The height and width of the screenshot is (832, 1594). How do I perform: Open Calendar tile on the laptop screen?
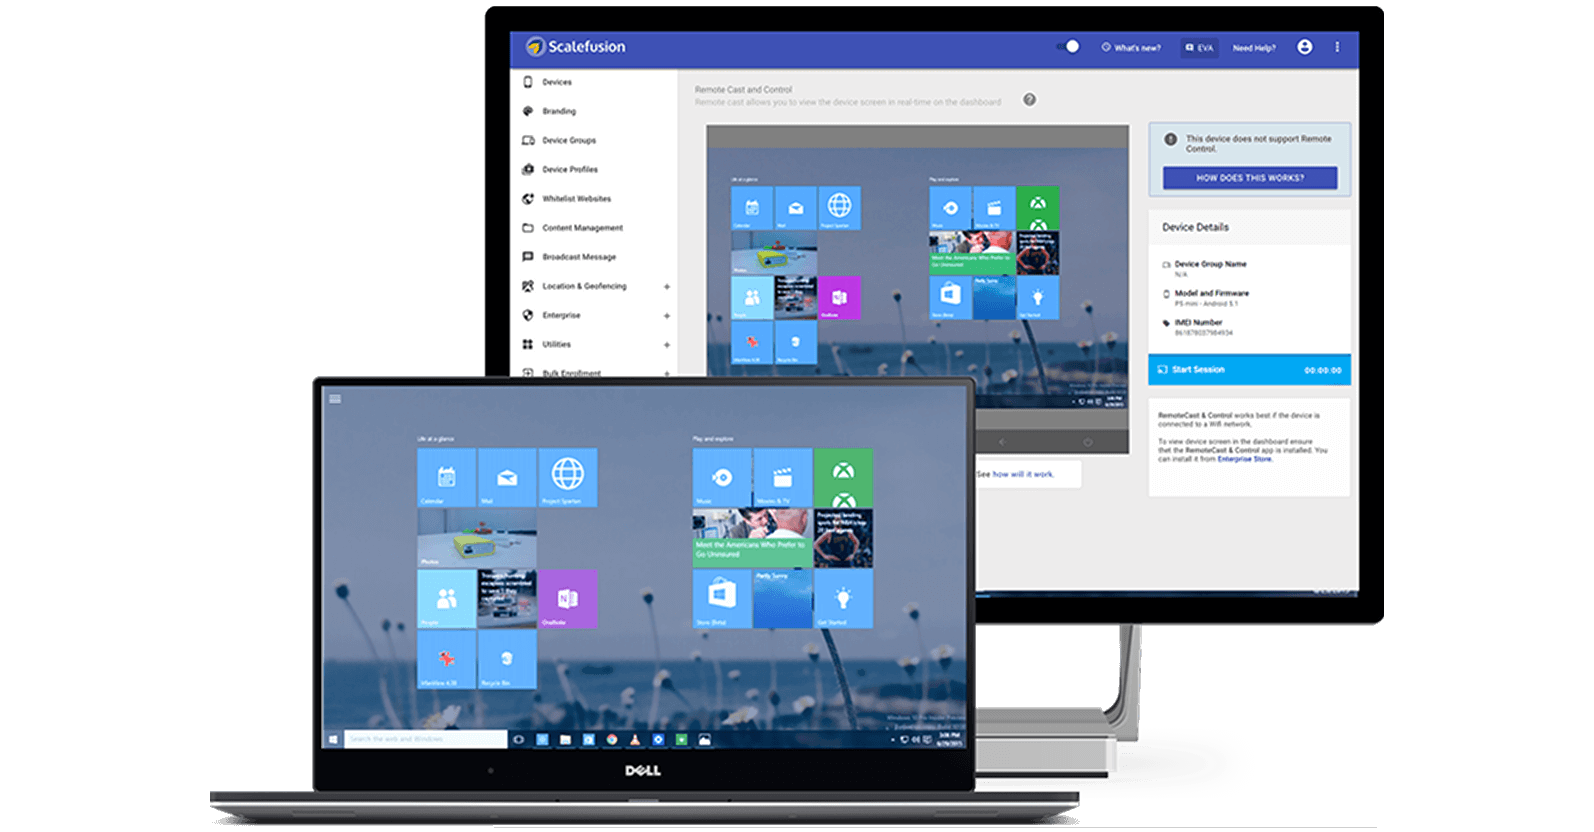click(446, 477)
